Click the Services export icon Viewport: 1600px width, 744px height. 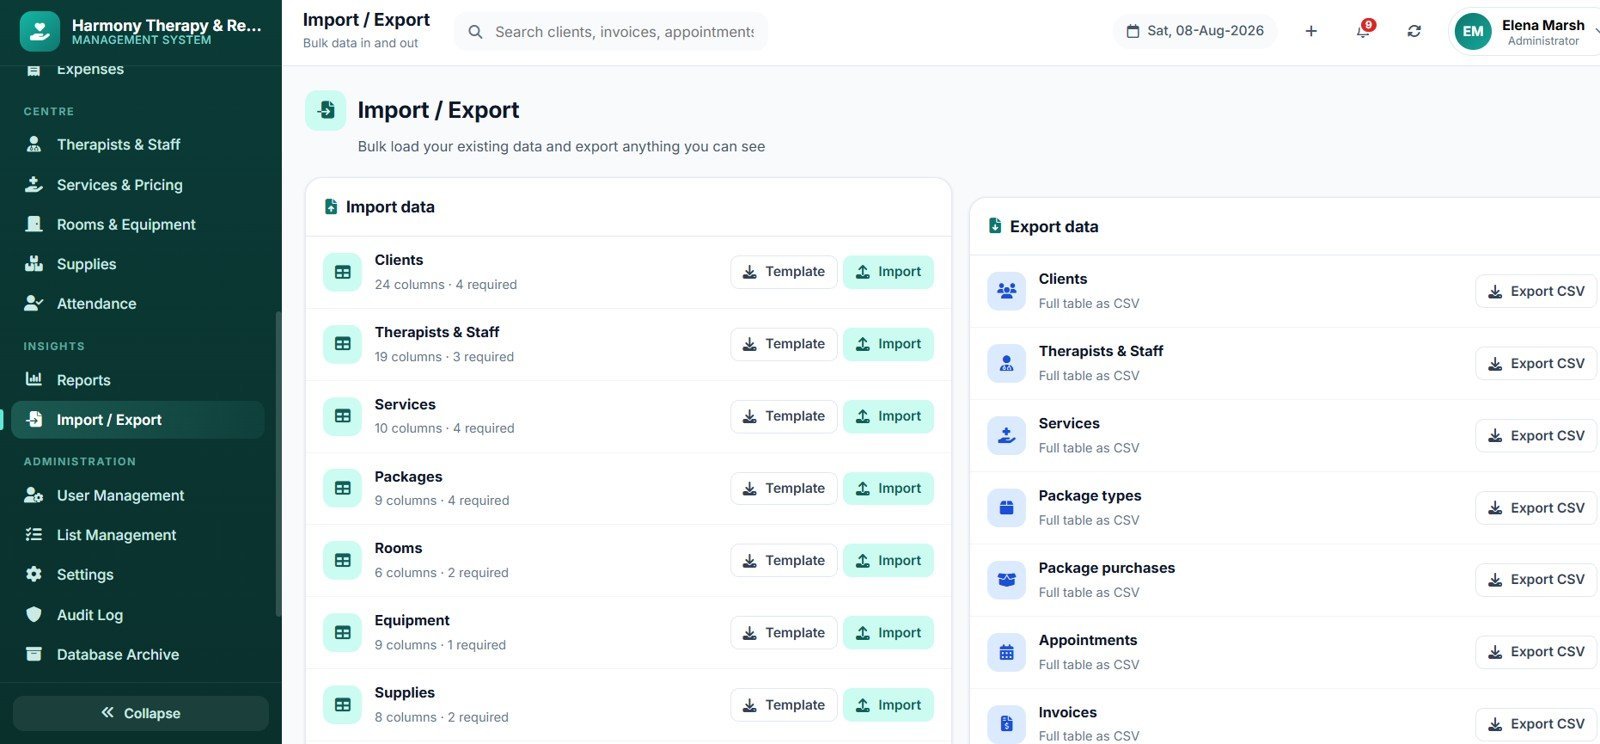[1006, 436]
